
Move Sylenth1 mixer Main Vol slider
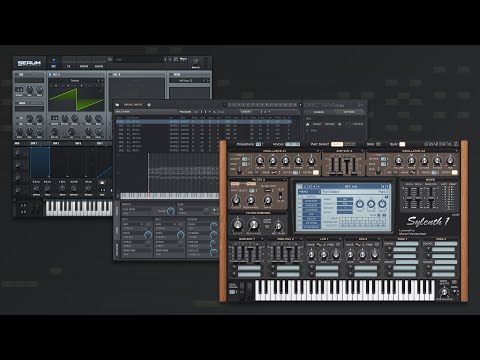click(431, 198)
